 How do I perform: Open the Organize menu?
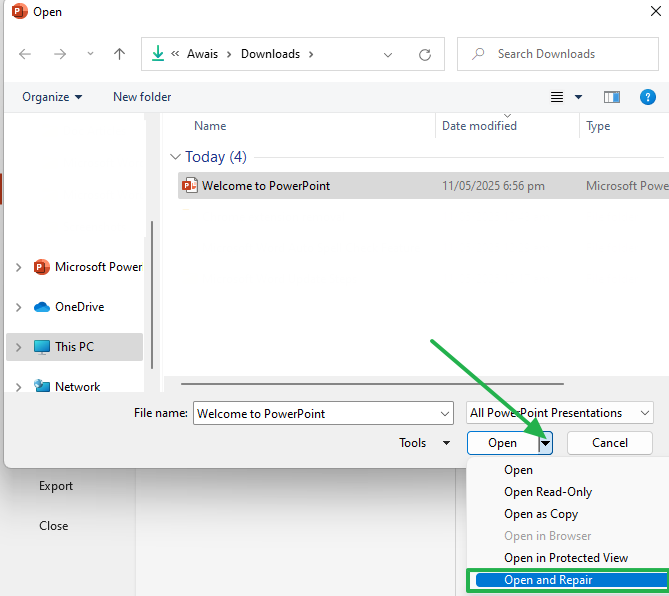52,97
